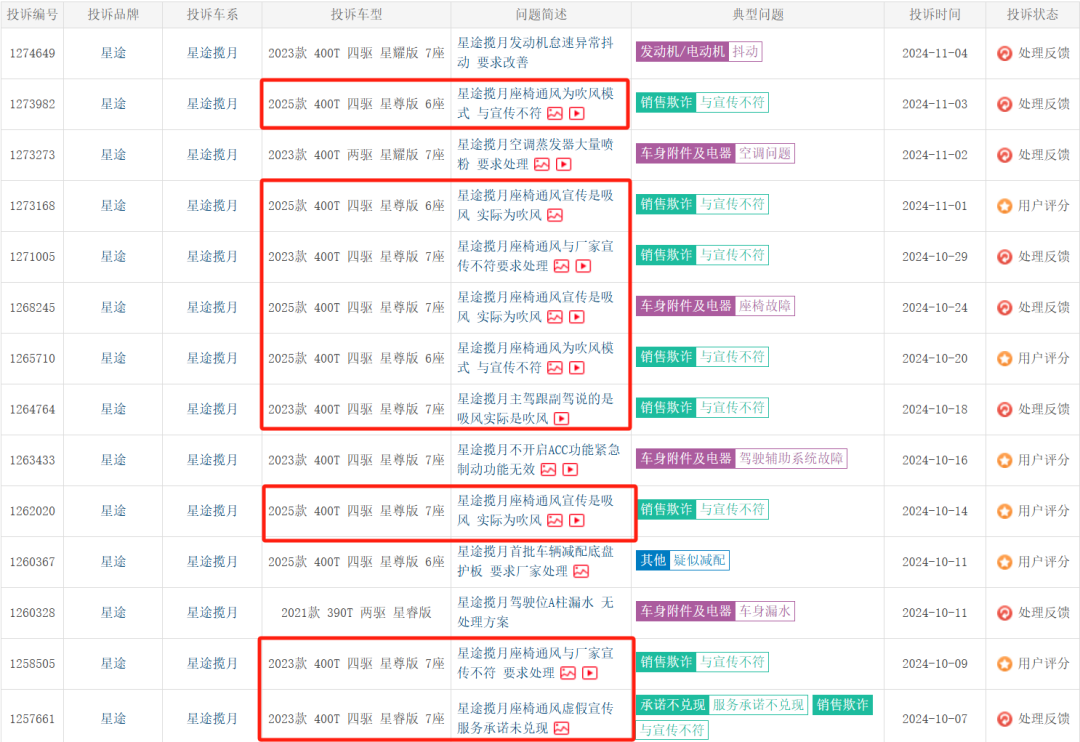Click 用户评分 star icon for complaint 1260367

(1004, 562)
